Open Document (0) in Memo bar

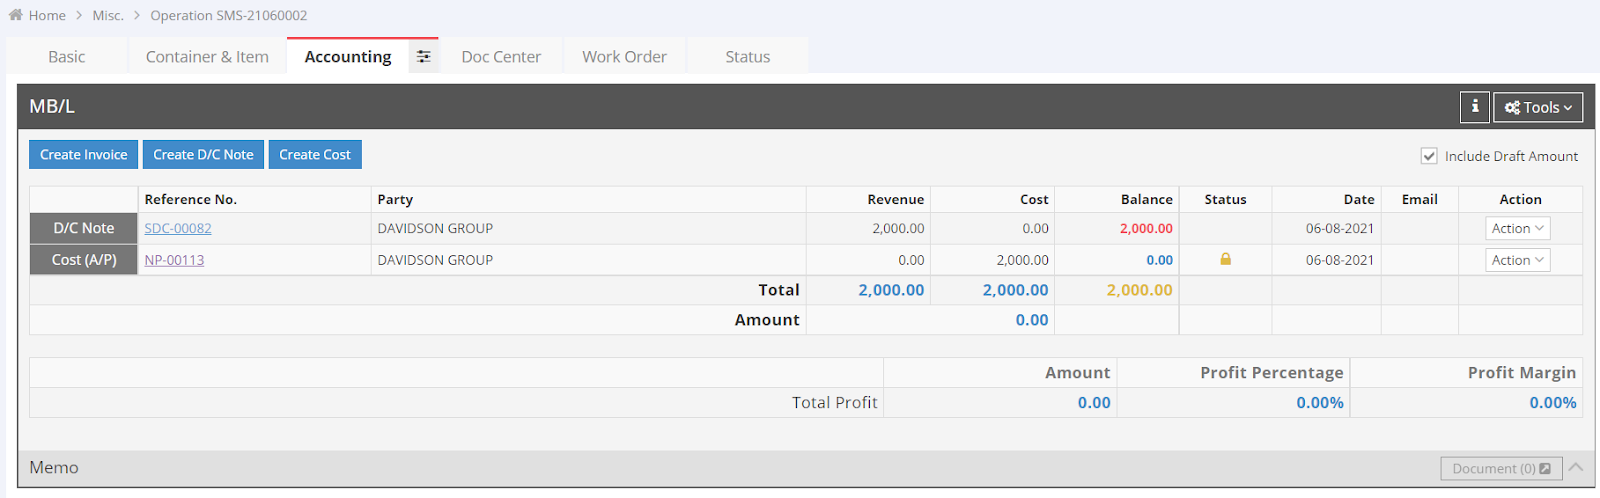[1500, 468]
